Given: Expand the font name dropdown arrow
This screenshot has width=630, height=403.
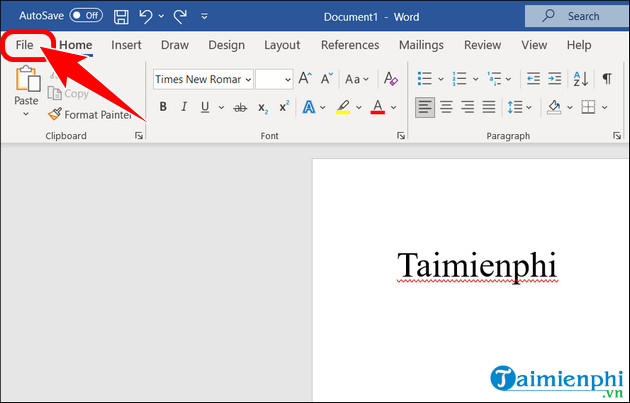Looking at the screenshot, I should tap(248, 80).
